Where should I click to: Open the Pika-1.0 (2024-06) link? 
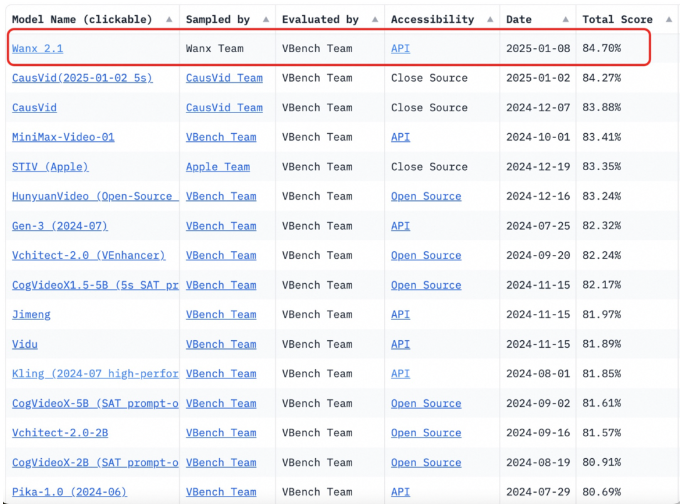[69, 492]
